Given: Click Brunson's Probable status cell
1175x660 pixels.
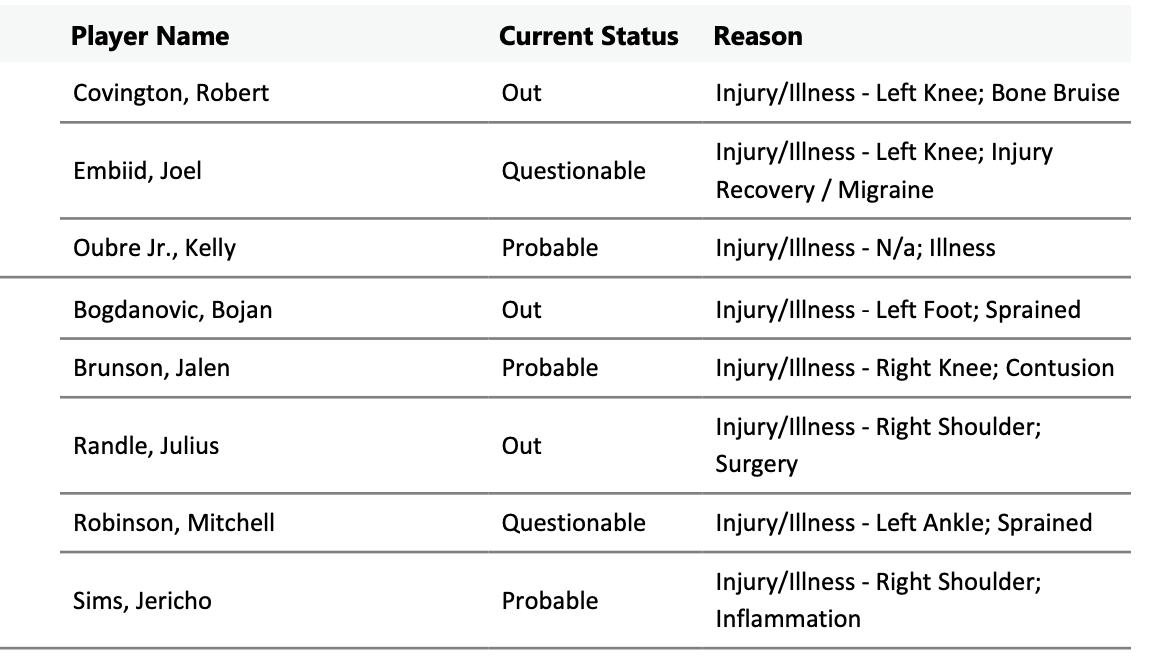Looking at the screenshot, I should [549, 368].
